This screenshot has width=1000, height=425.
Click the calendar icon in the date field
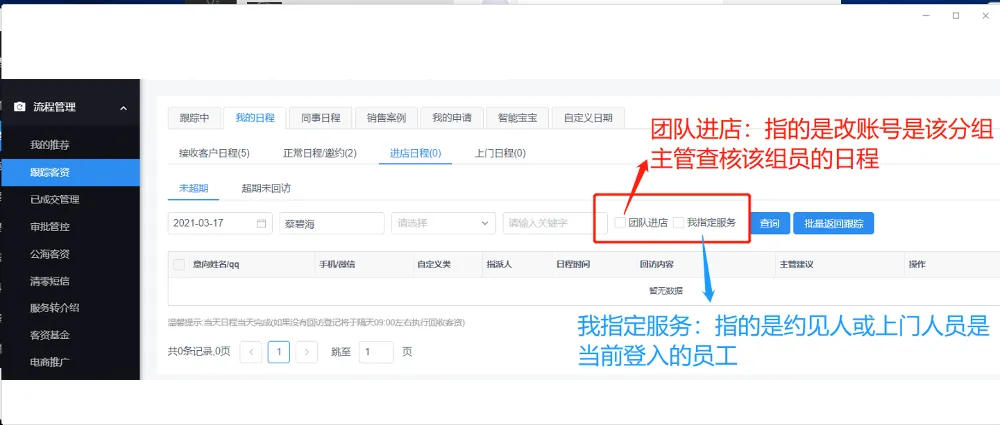[x=262, y=223]
